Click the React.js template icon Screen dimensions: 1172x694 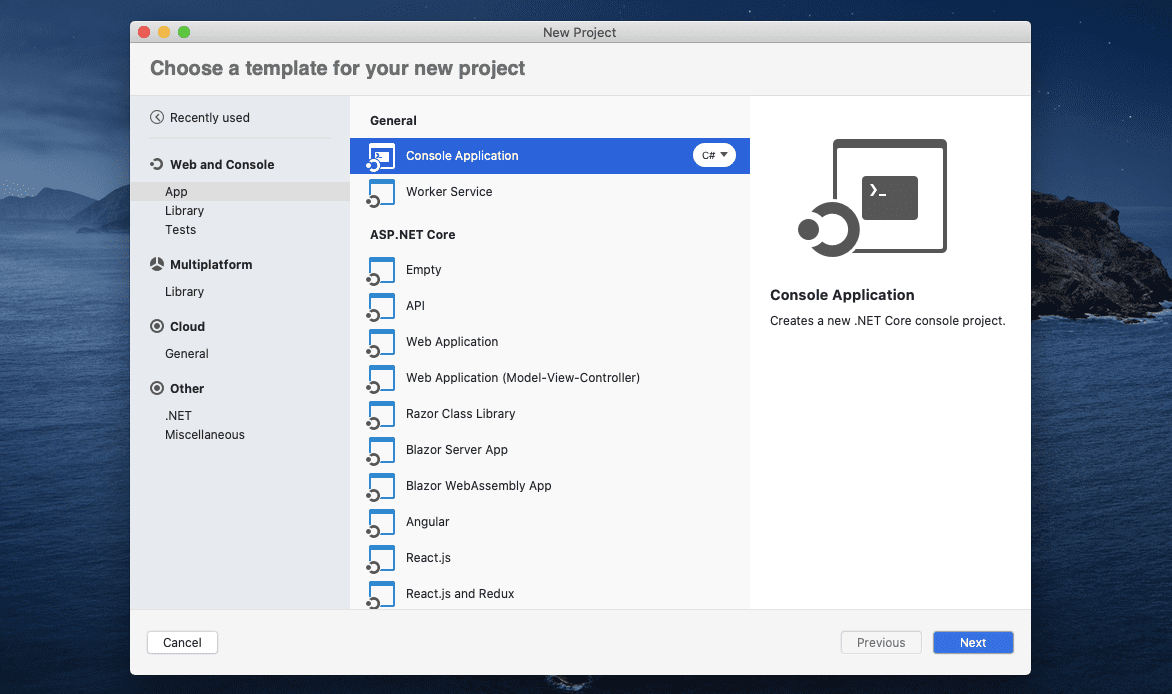(381, 558)
